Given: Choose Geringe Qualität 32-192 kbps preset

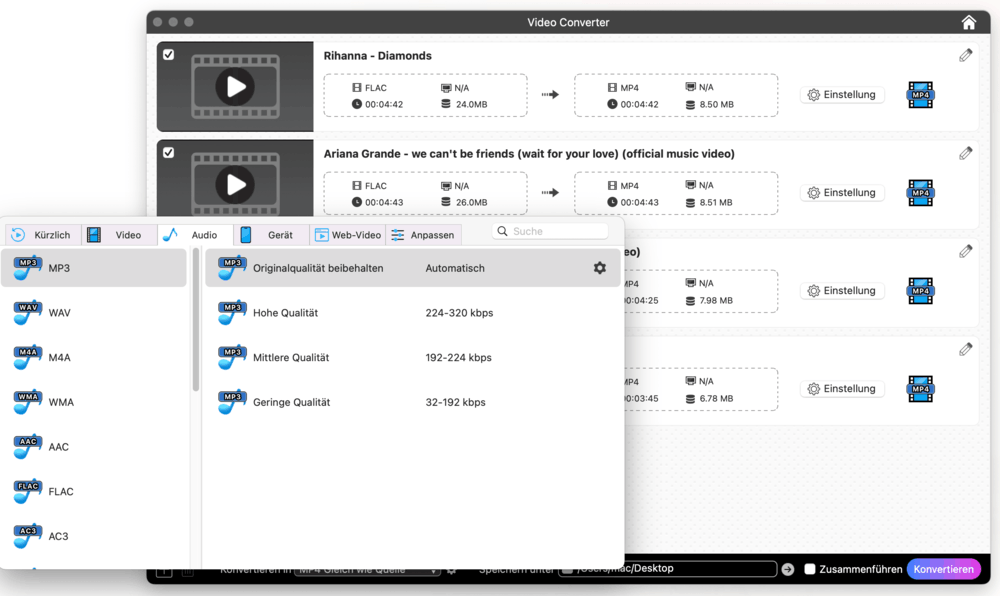Looking at the screenshot, I should [291, 402].
